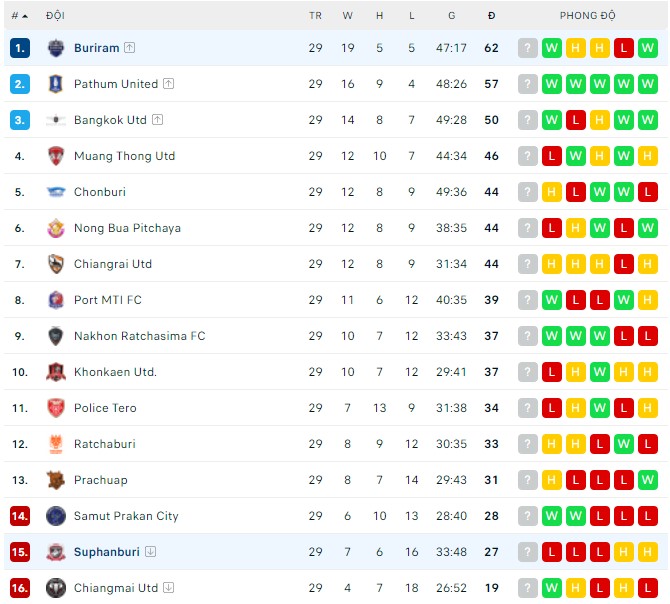
Task: Click the Khonkaen Utd. team crest
Action: pos(56,372)
